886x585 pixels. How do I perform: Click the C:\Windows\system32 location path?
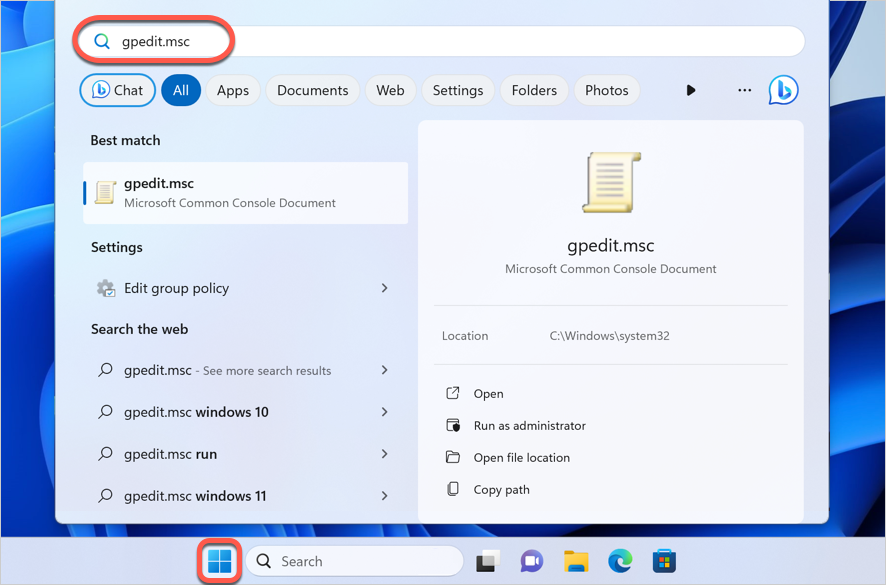[x=609, y=336]
